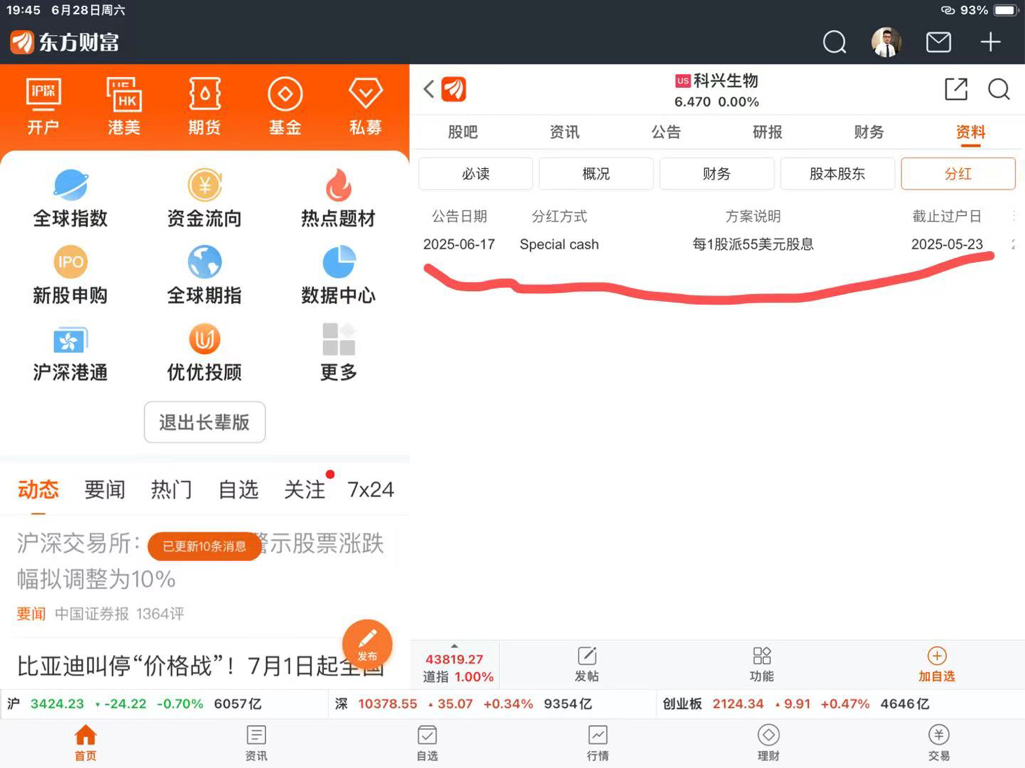
Task: Tap 加自选 add to watchlist
Action: (937, 665)
